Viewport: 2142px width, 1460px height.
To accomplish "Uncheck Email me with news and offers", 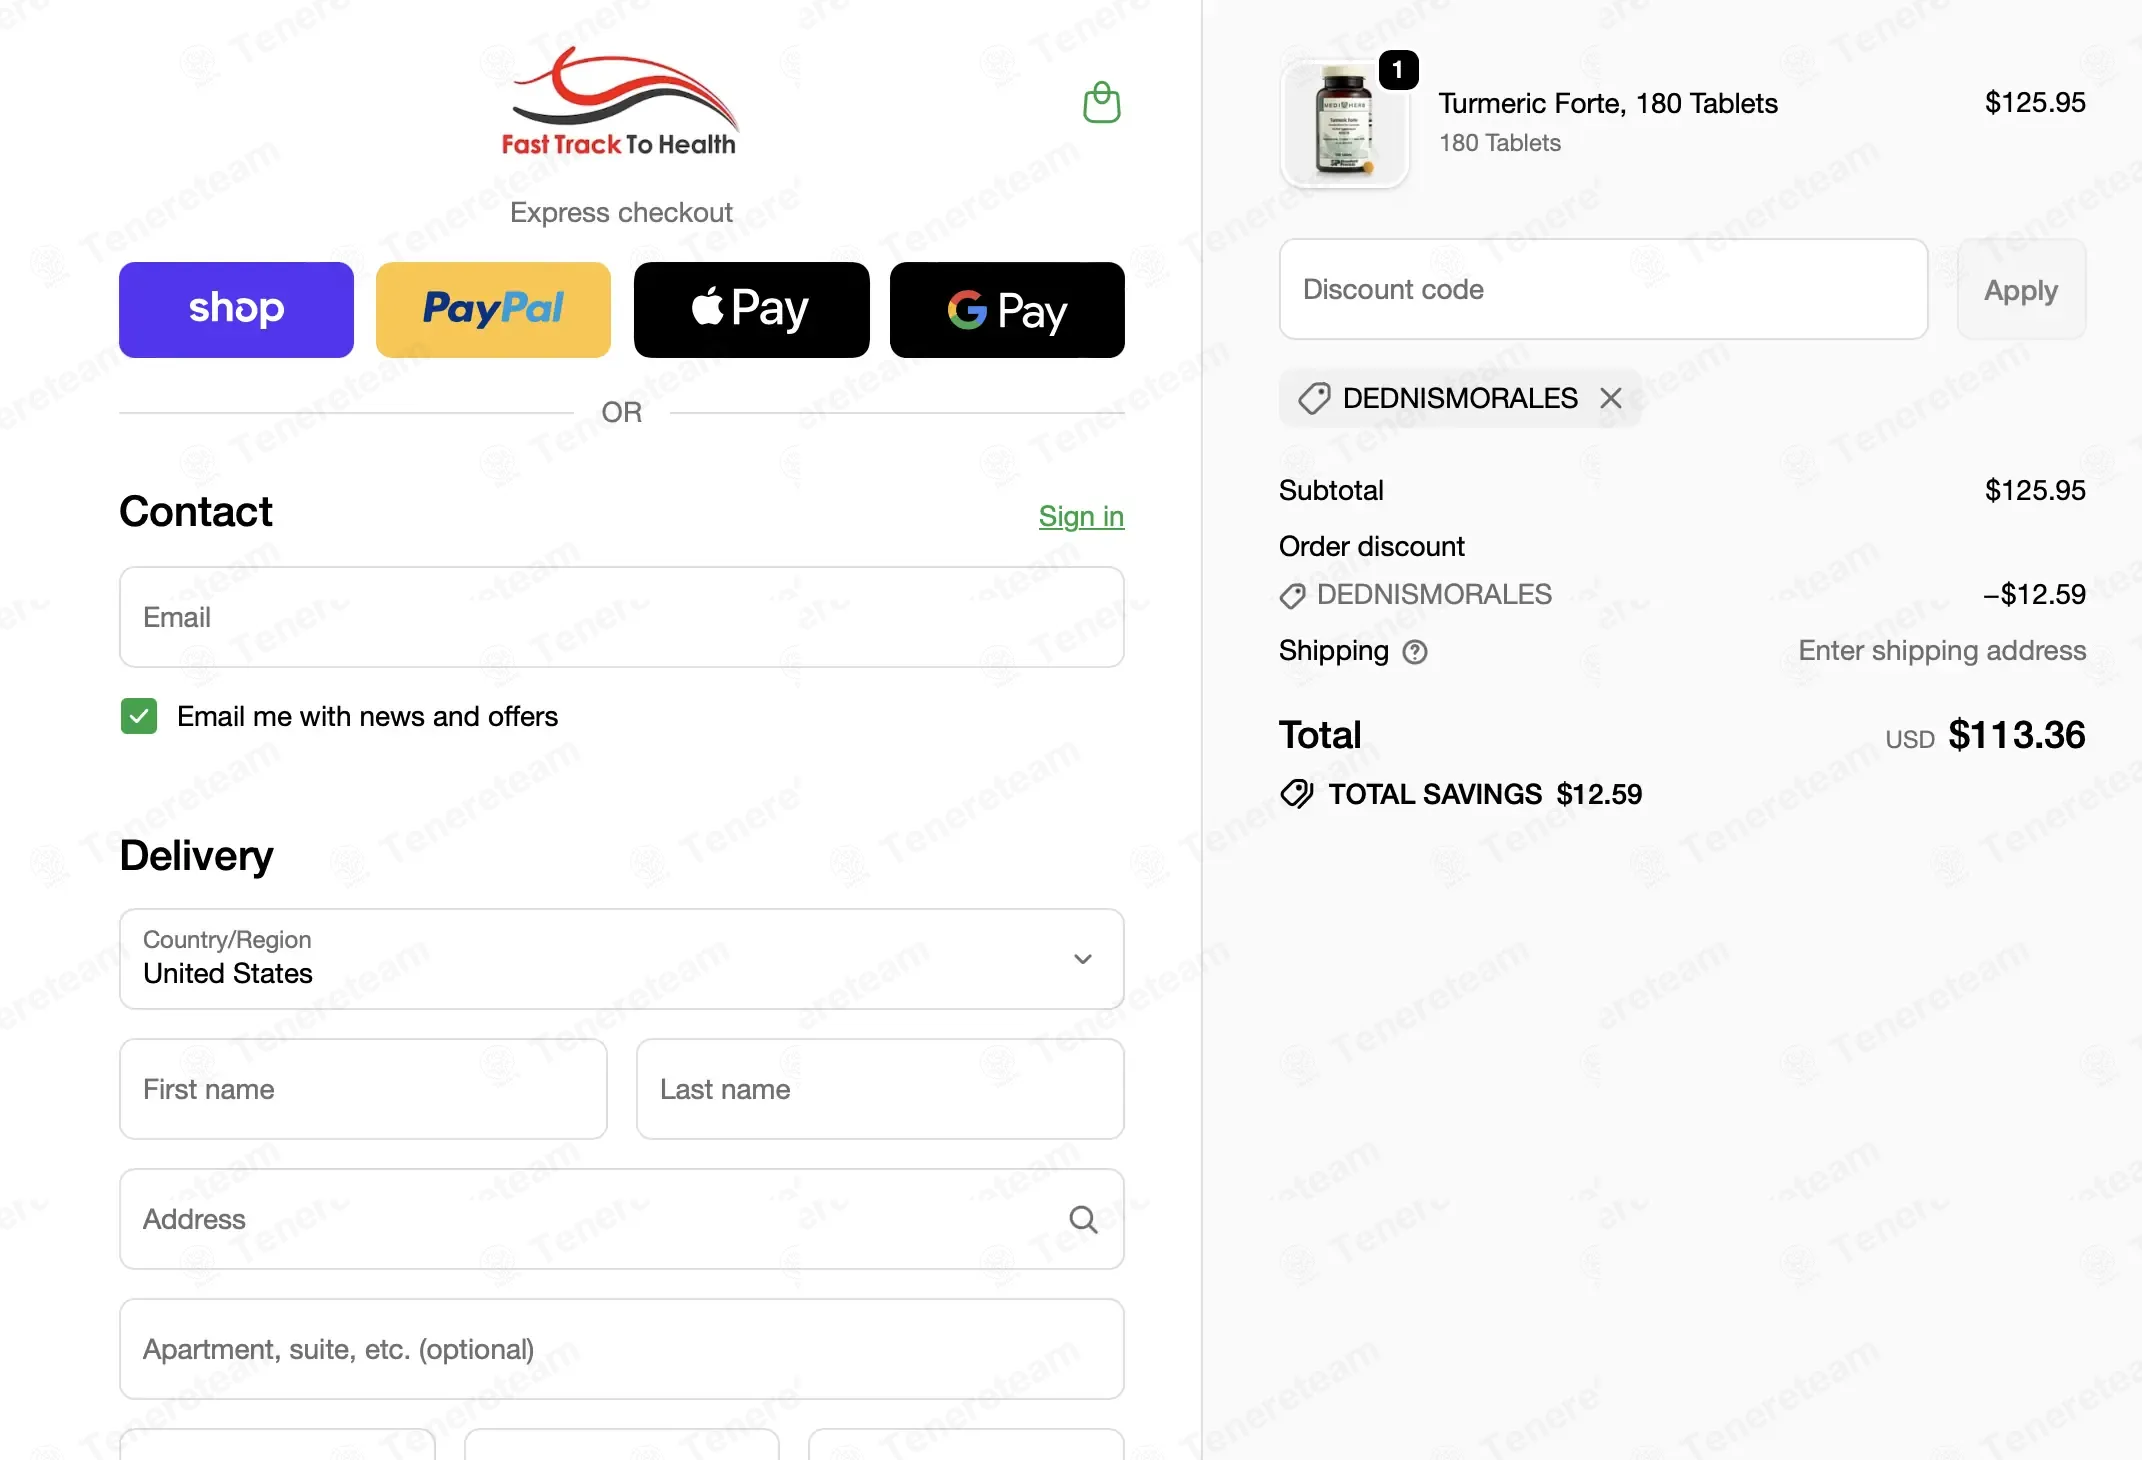I will tap(139, 716).
